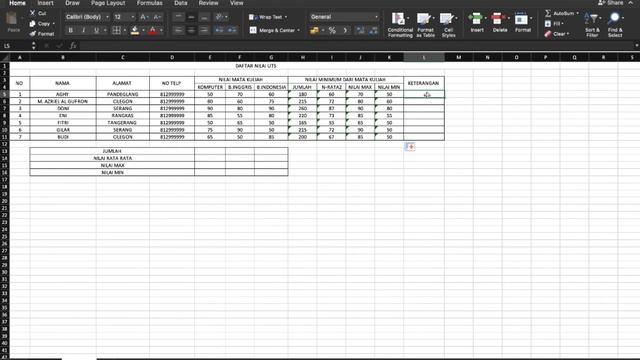Screen dimensions: 640x360
Task: Click Merge & Center
Action: [x=273, y=30]
